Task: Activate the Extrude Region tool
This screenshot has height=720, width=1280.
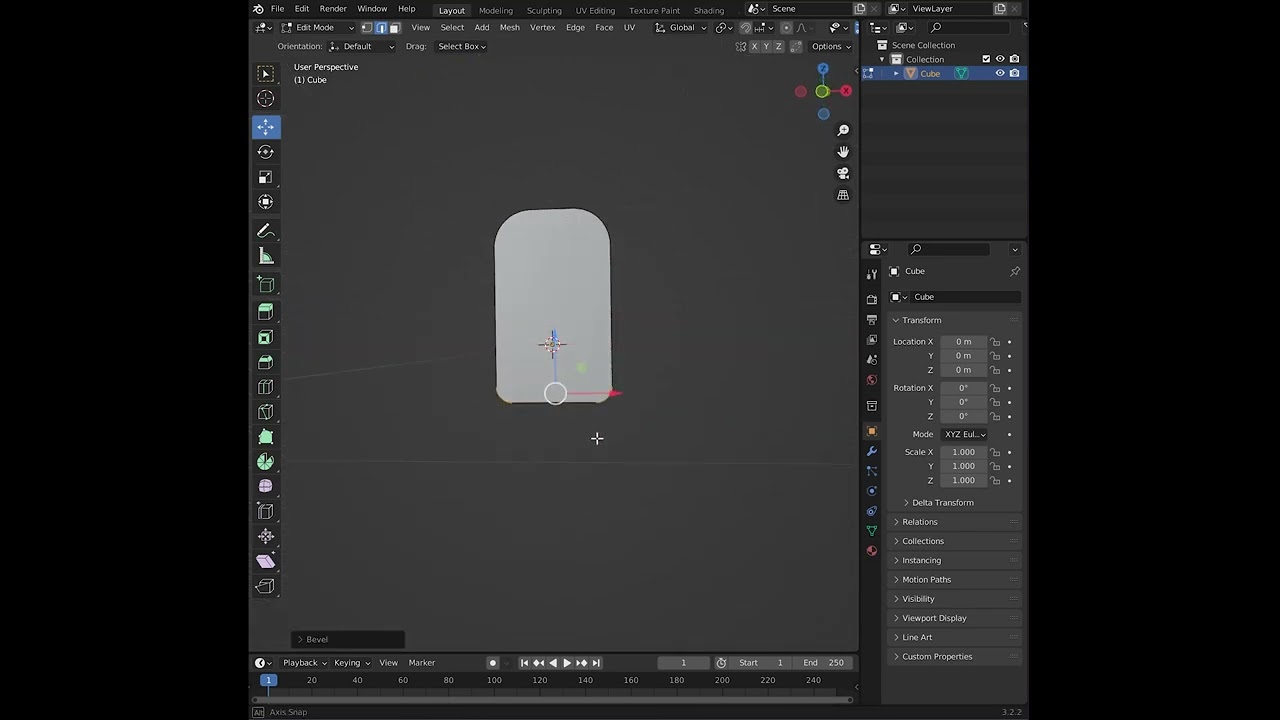Action: pyautogui.click(x=266, y=312)
